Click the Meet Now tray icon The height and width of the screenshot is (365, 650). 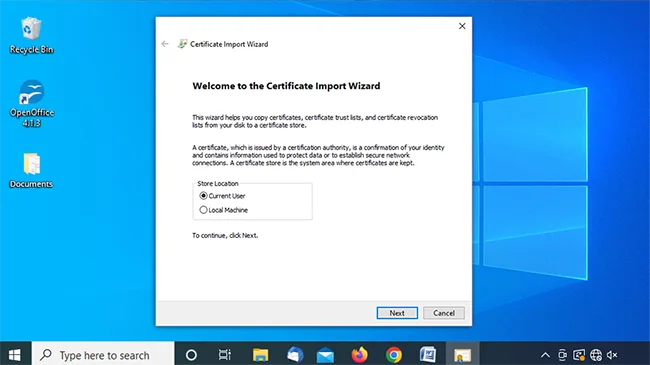click(562, 355)
